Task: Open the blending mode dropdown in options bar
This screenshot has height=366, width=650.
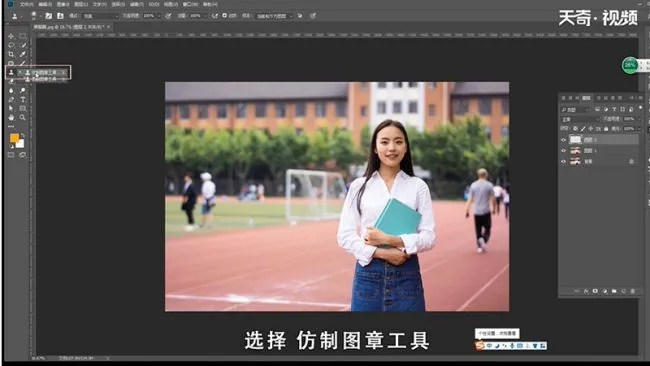Action: (101, 16)
